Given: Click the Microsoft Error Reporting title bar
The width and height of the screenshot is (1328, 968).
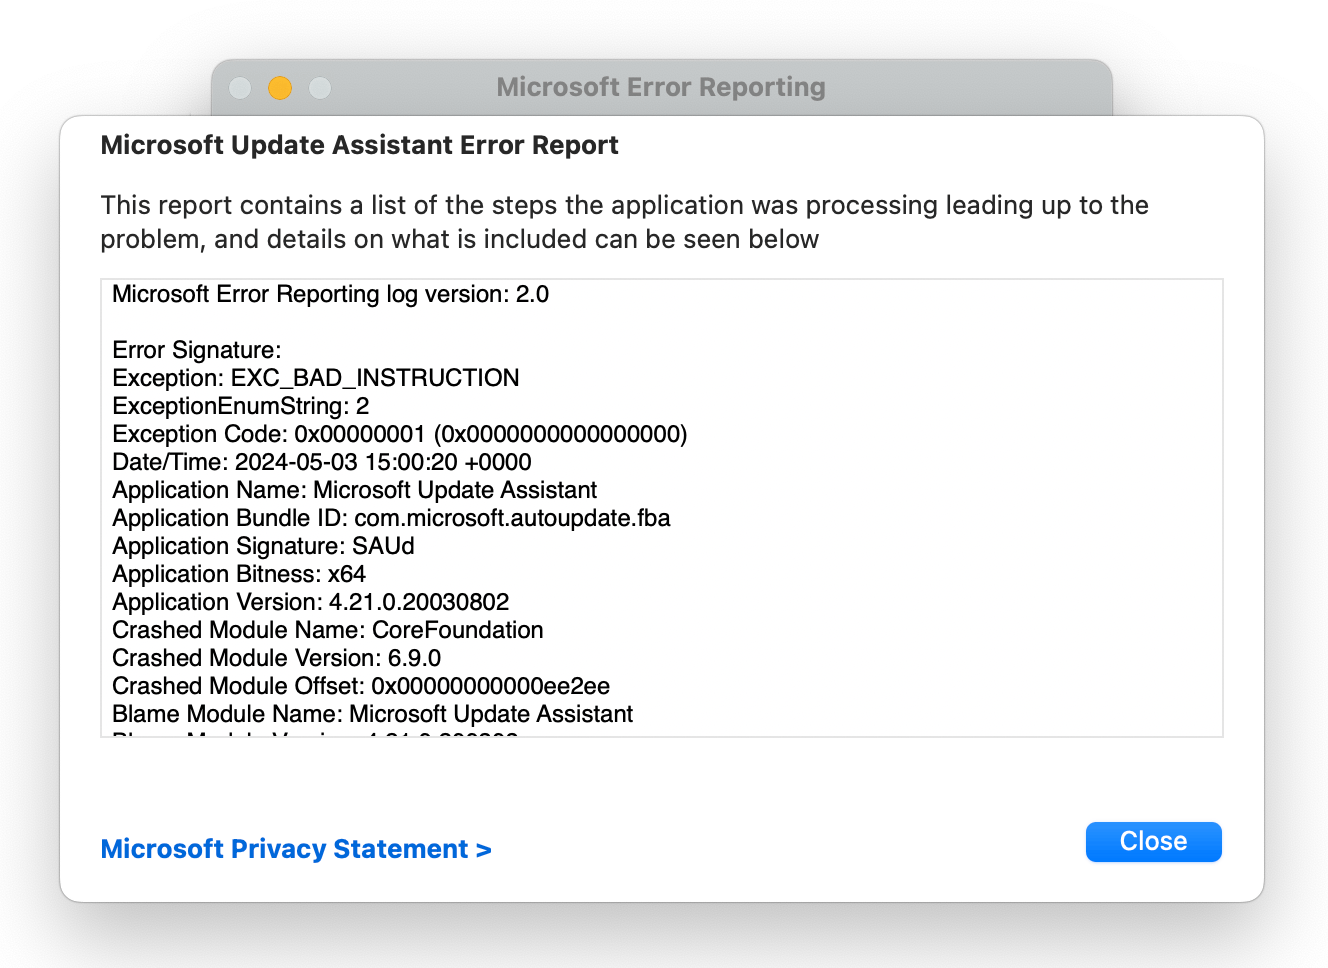Looking at the screenshot, I should (x=660, y=87).
